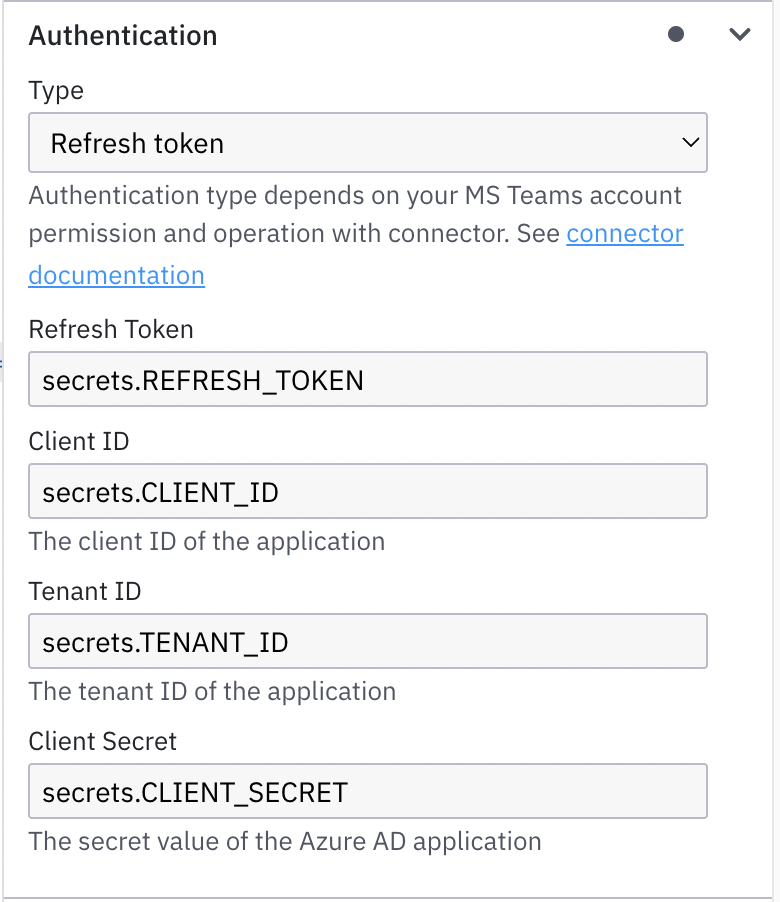Click inside the Client ID input field
Screen dimensions: 780x902
pyautogui.click(x=367, y=491)
